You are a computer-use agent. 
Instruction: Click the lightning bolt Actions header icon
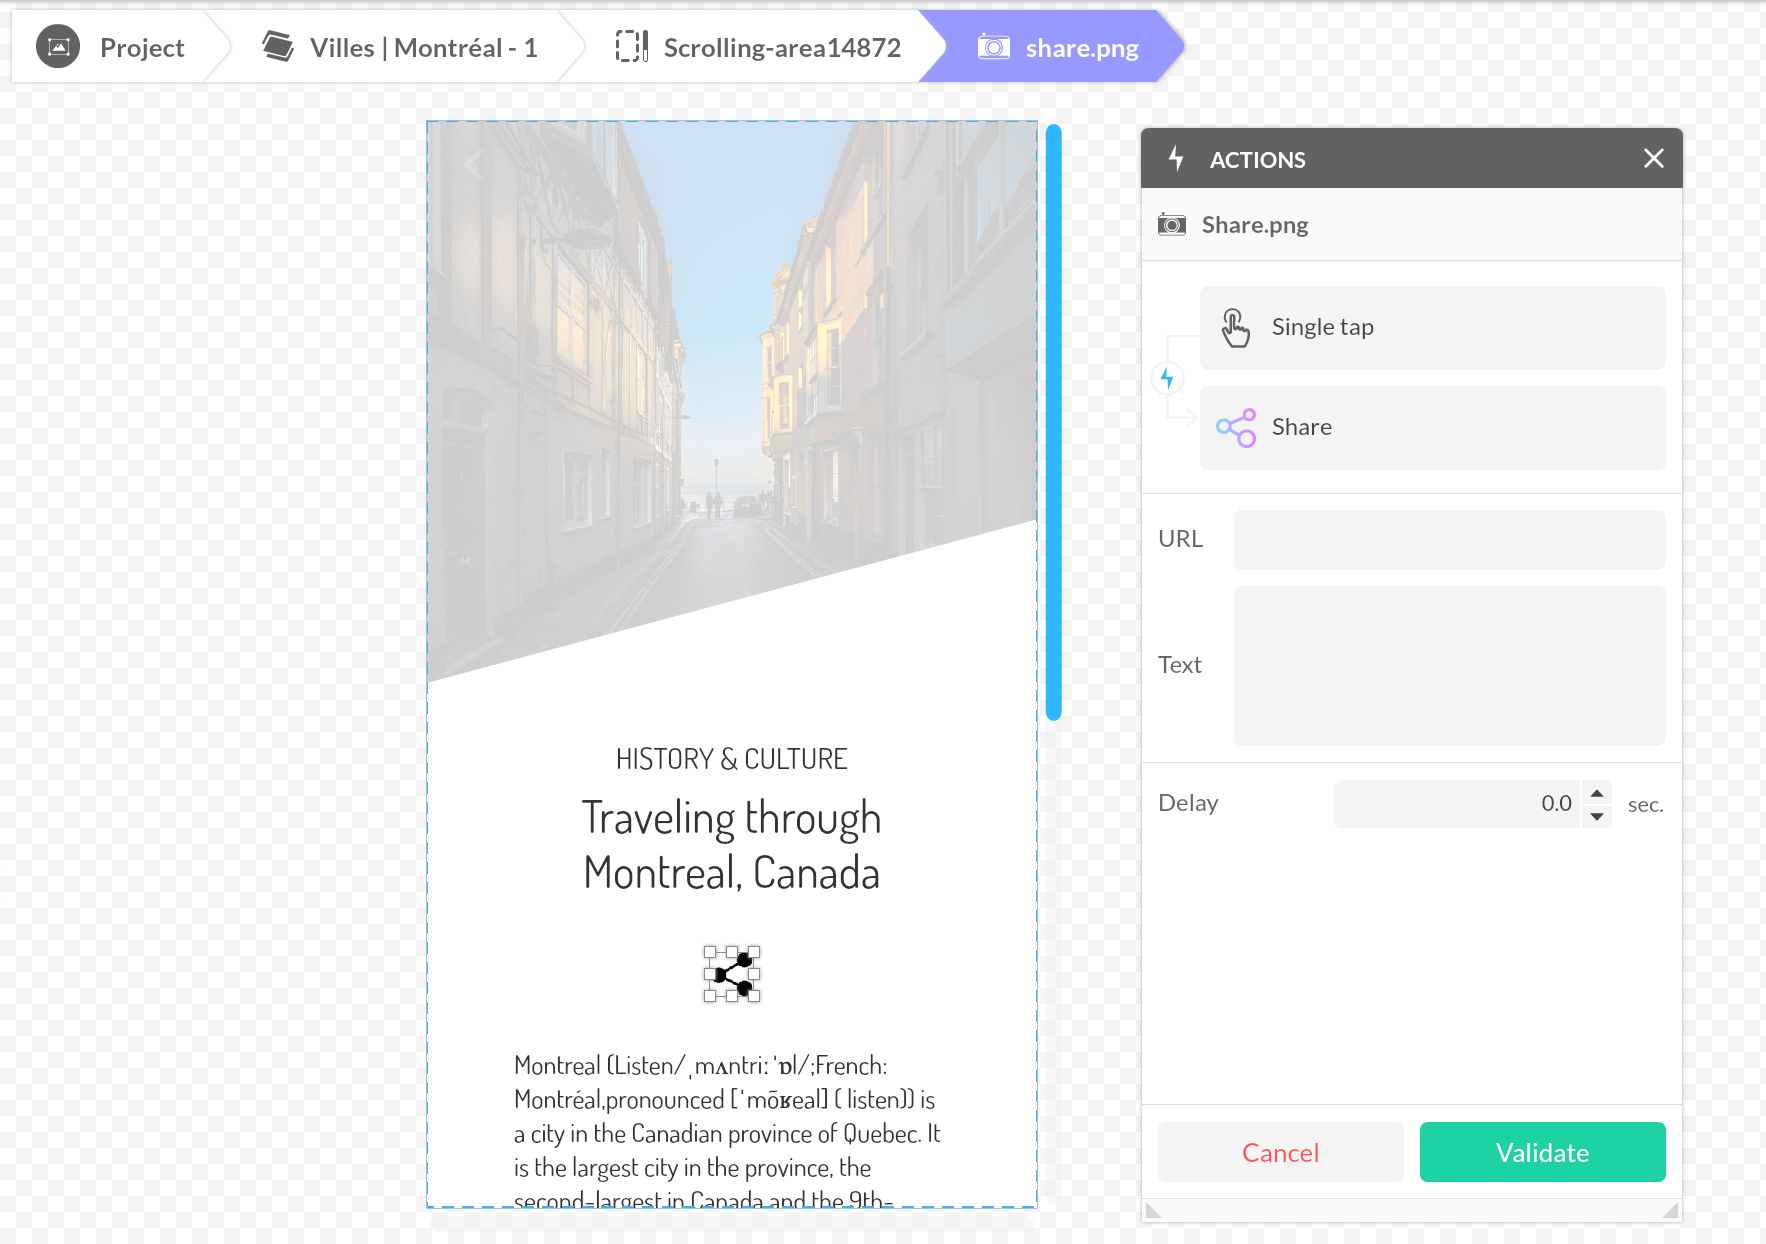pos(1176,159)
